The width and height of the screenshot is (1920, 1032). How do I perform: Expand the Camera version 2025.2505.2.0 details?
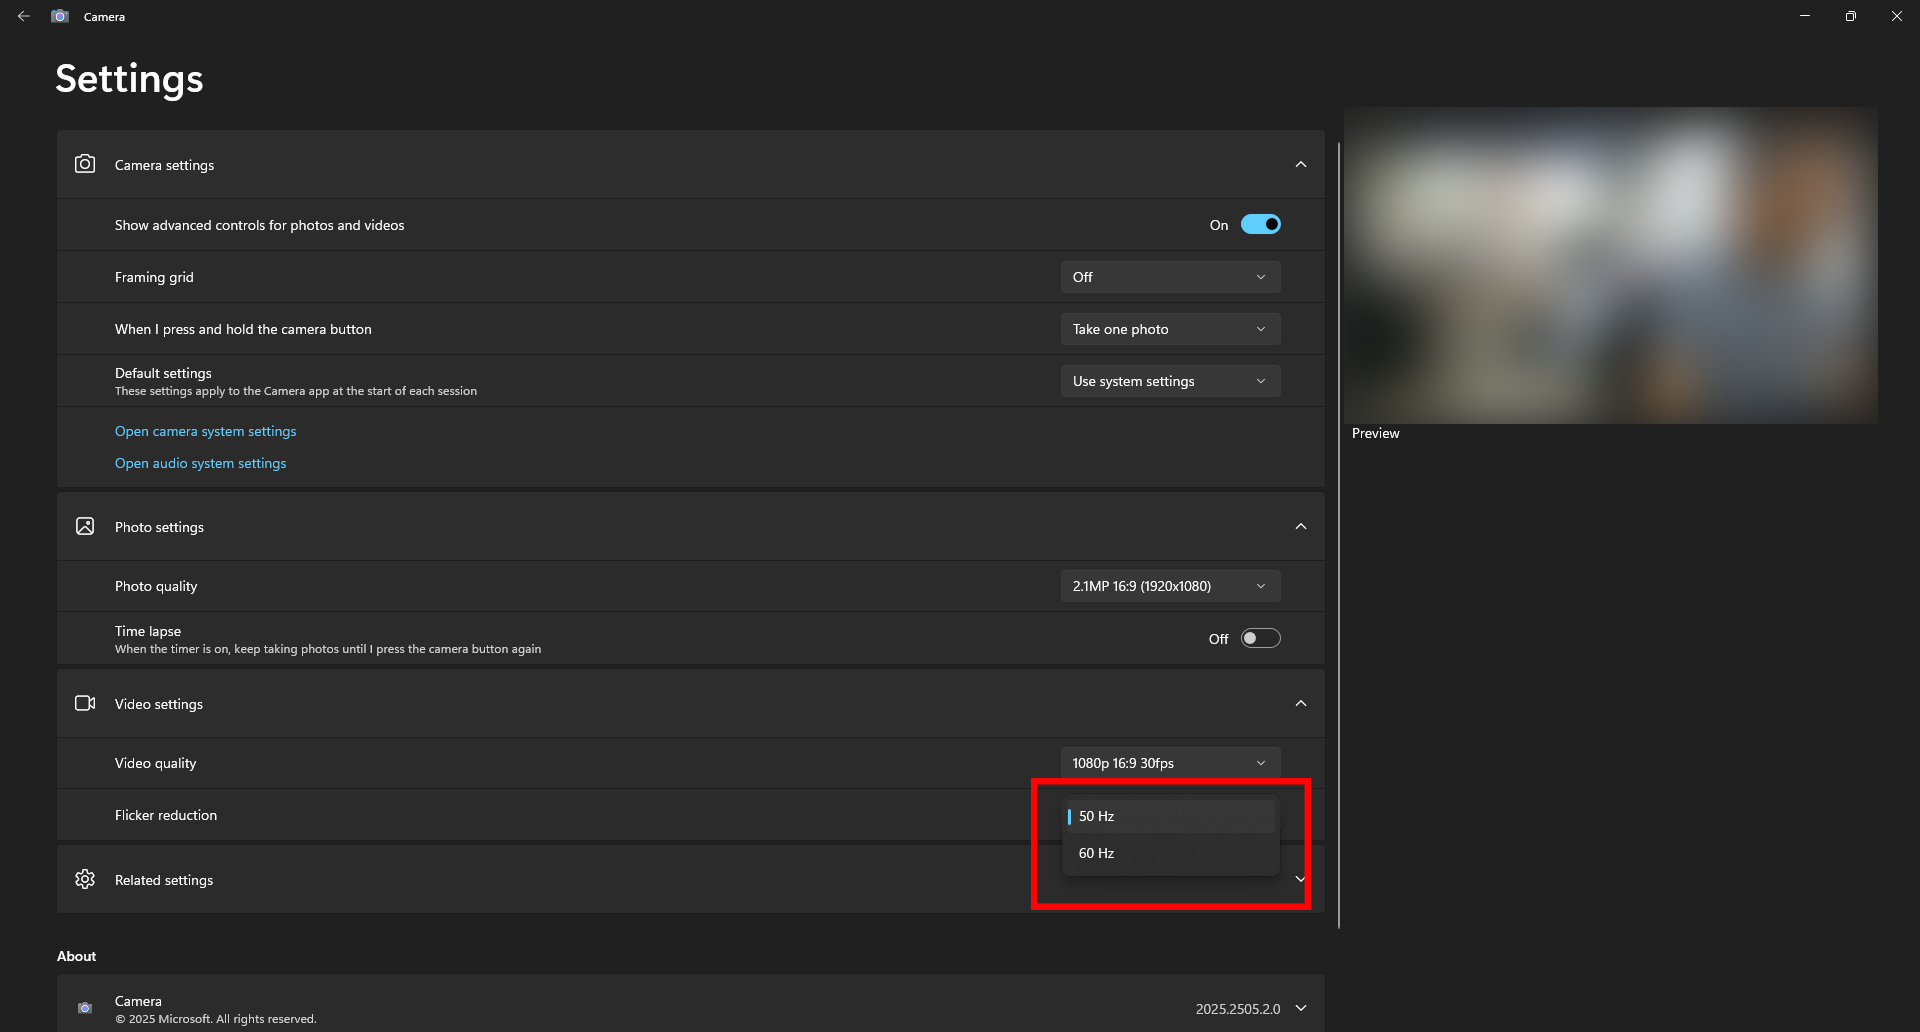pyautogui.click(x=1301, y=1008)
